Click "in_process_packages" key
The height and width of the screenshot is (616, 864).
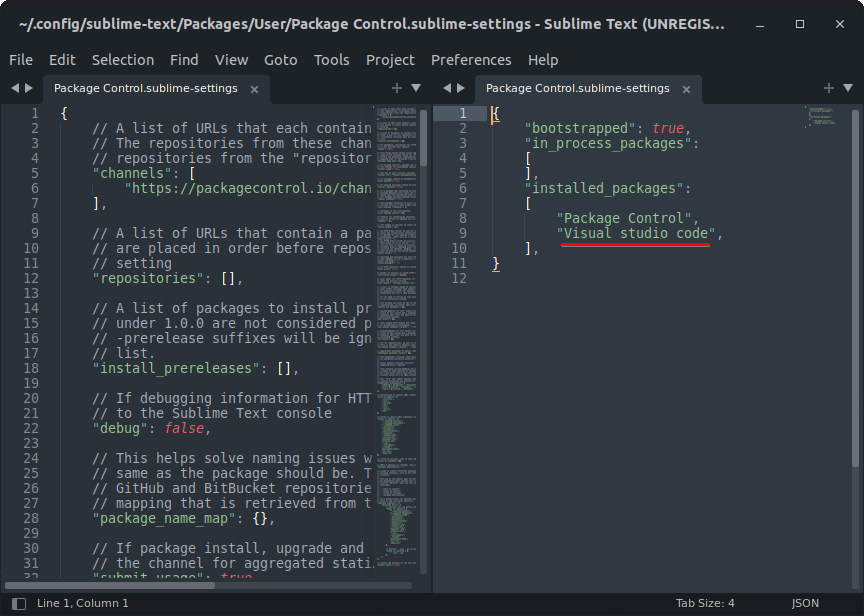(609, 143)
